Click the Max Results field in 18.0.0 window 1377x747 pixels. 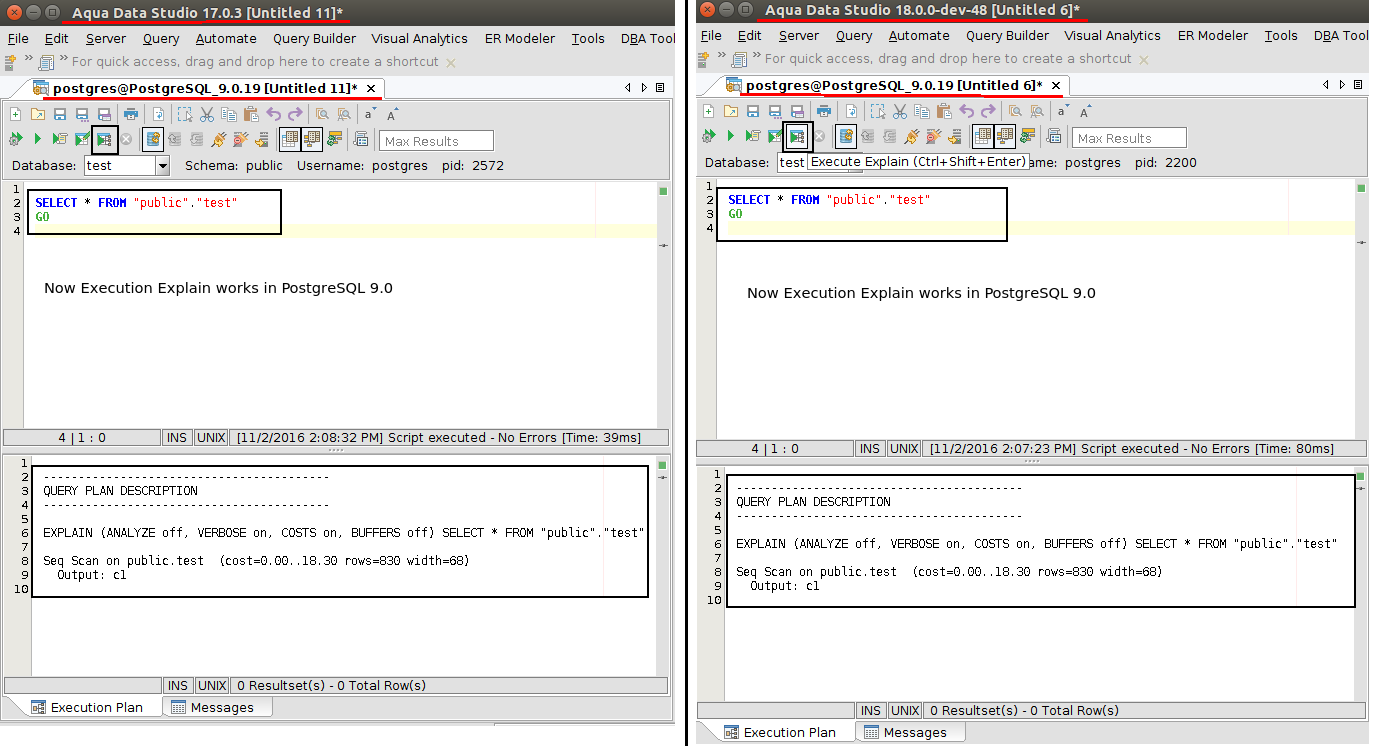1129,138
